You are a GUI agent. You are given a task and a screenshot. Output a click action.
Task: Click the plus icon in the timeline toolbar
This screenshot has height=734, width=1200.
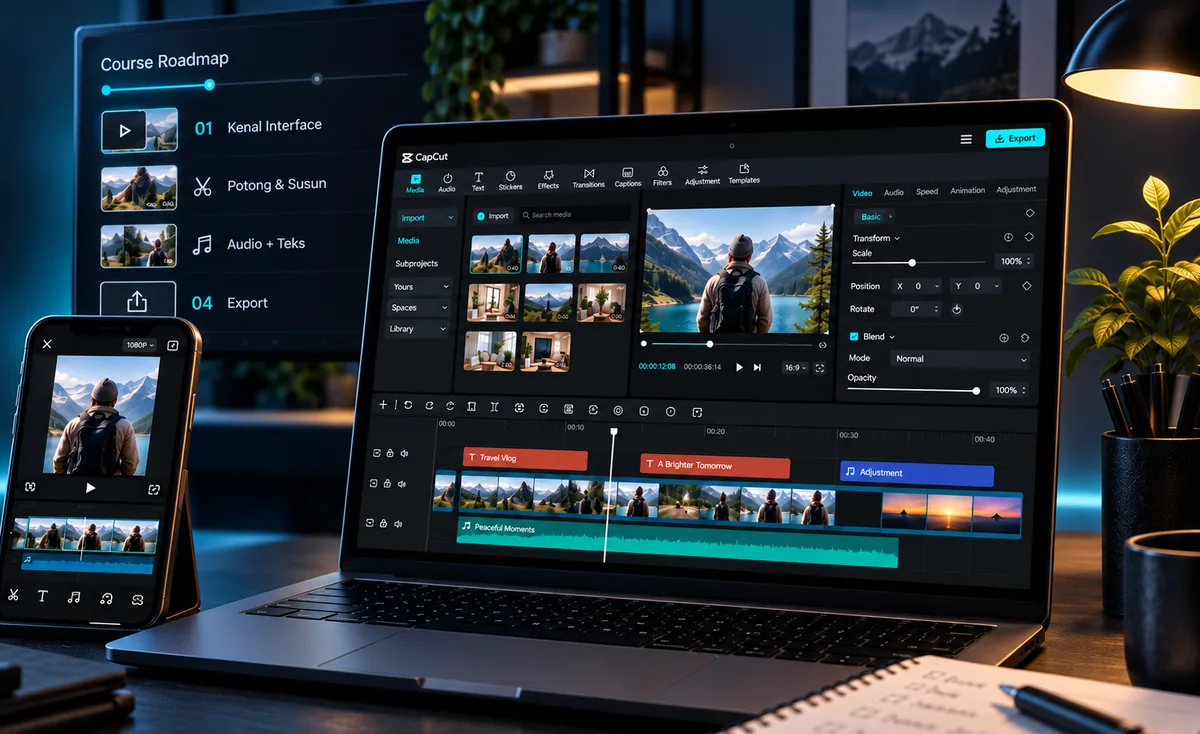[x=383, y=405]
